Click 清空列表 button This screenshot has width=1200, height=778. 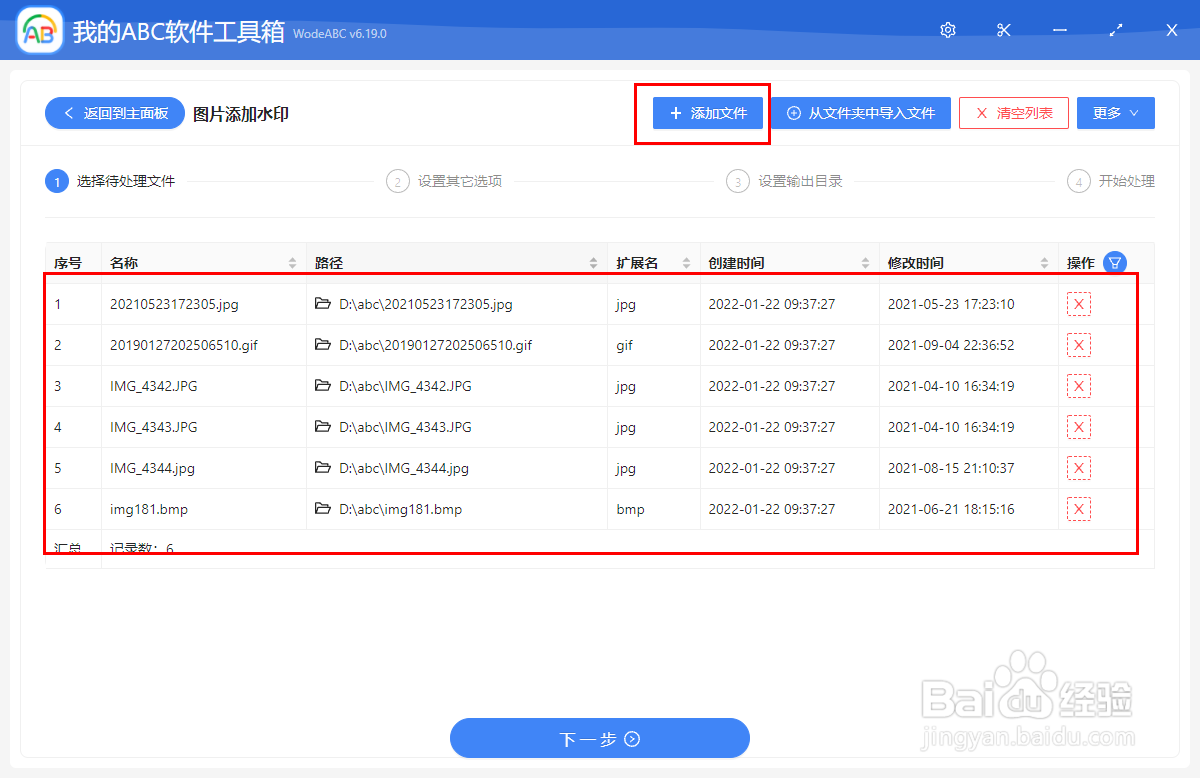(x=1014, y=113)
